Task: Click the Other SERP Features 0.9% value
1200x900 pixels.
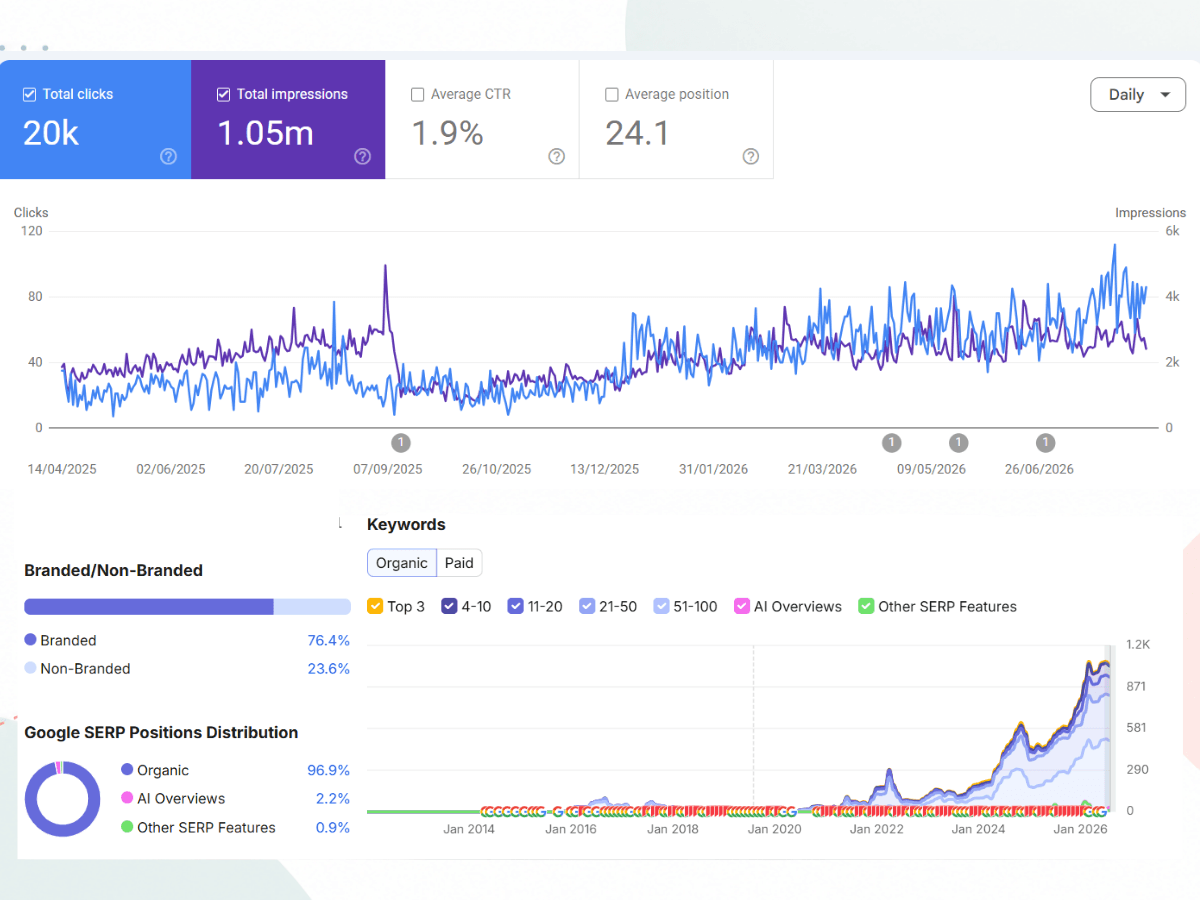Action: point(333,827)
